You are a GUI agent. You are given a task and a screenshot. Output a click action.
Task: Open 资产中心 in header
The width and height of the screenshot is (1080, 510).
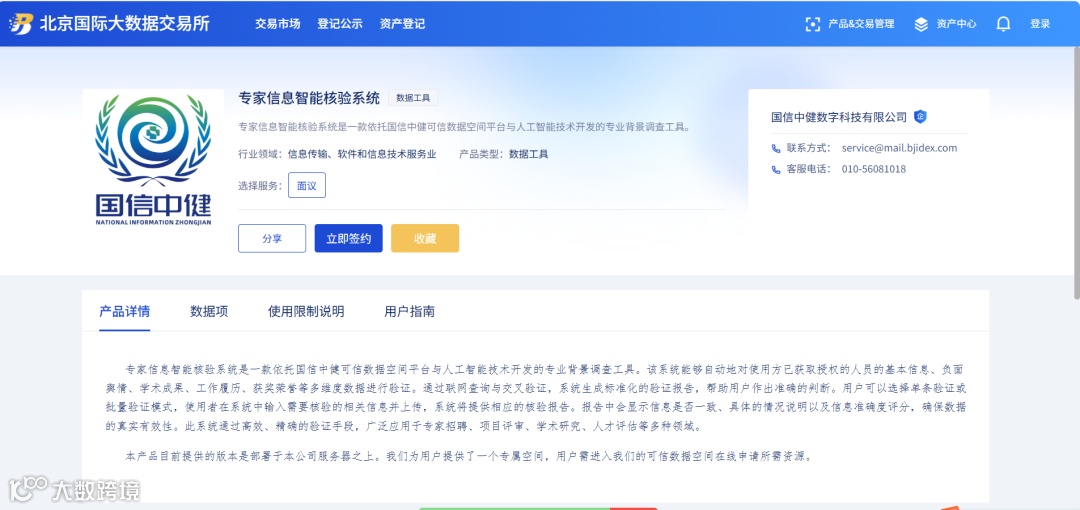[x=956, y=24]
